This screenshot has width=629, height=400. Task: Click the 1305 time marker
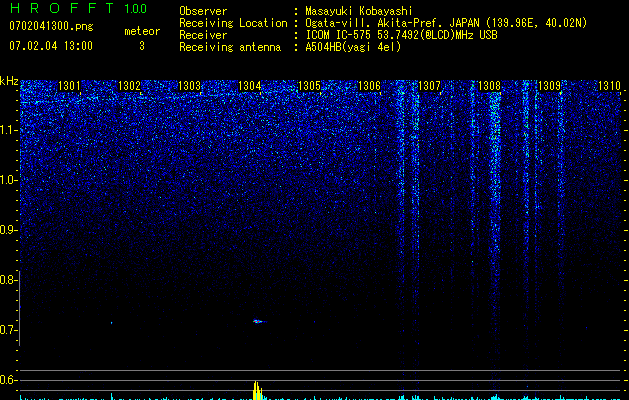coord(310,86)
